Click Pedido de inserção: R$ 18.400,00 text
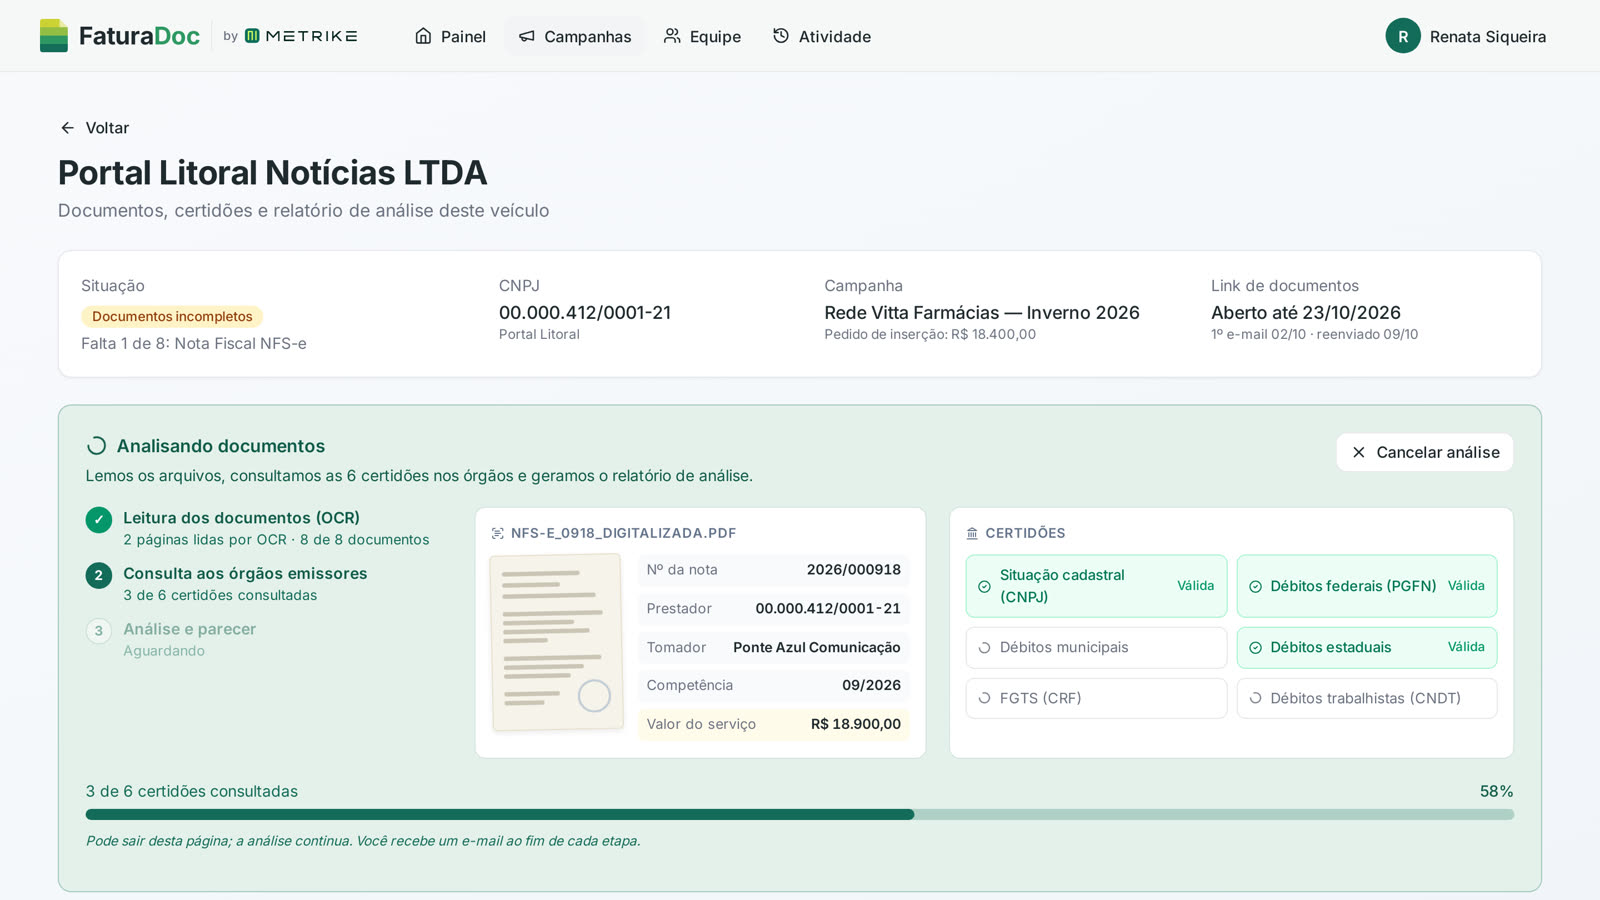 930,334
